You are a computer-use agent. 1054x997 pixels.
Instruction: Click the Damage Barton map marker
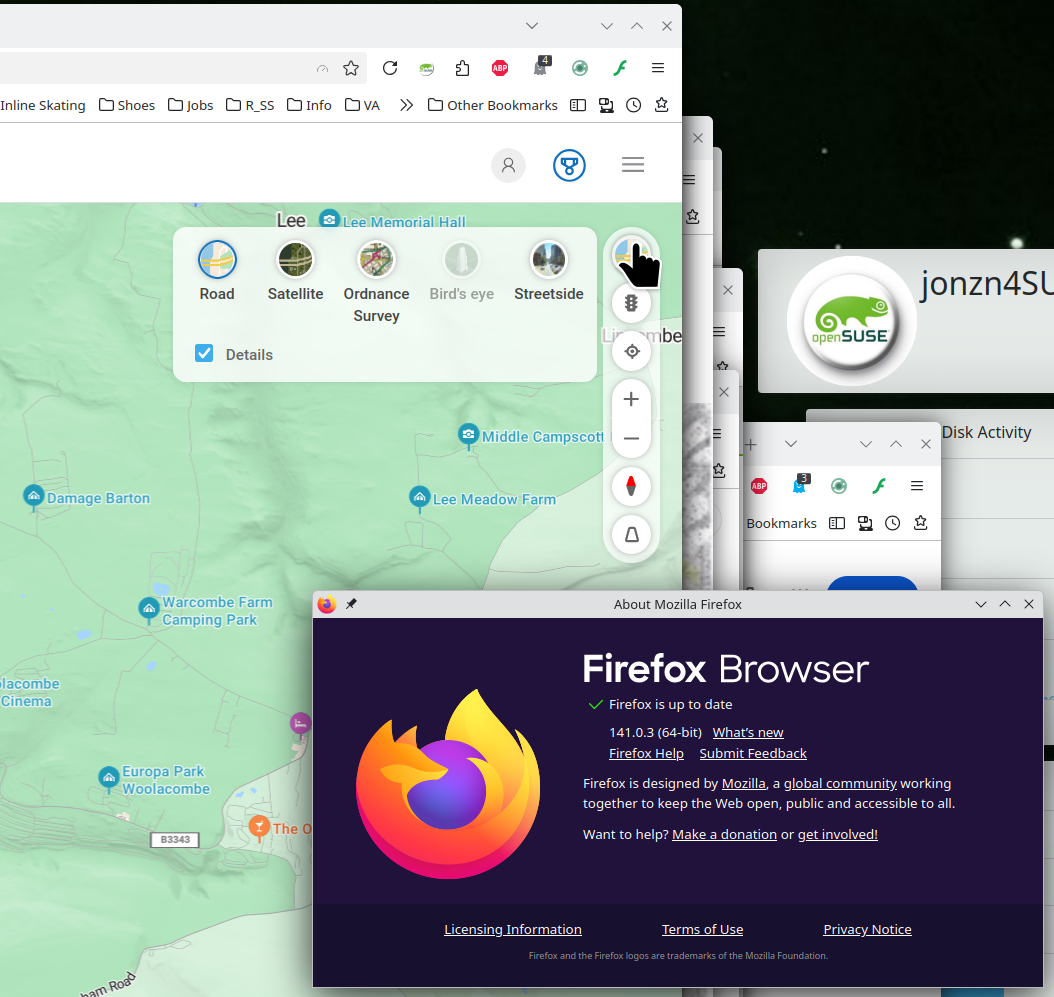34,496
